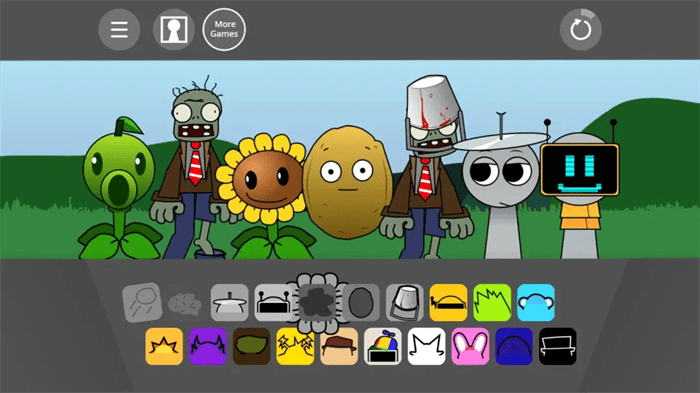Click the circular reset arrow button
Screen dimensions: 700x393
pos(580,29)
